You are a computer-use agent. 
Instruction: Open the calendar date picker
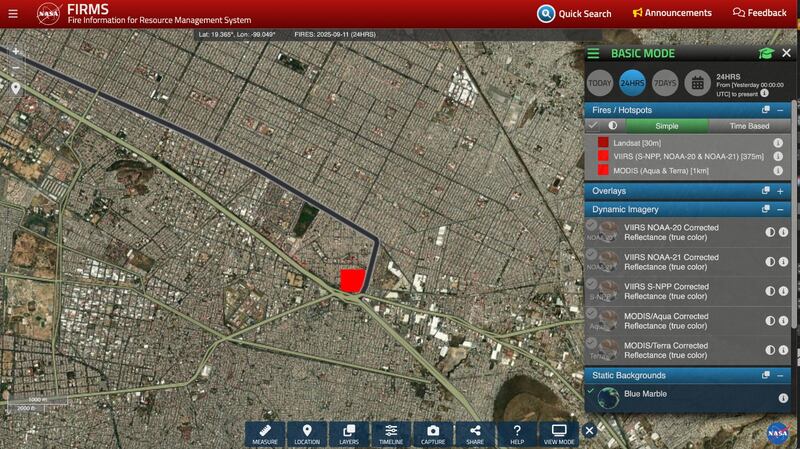tap(697, 83)
